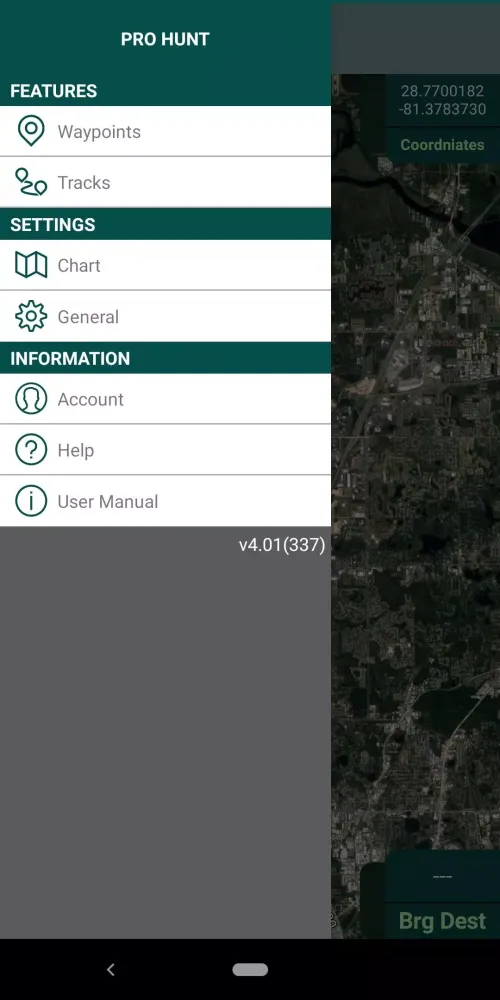Open Chart settings

(x=165, y=265)
